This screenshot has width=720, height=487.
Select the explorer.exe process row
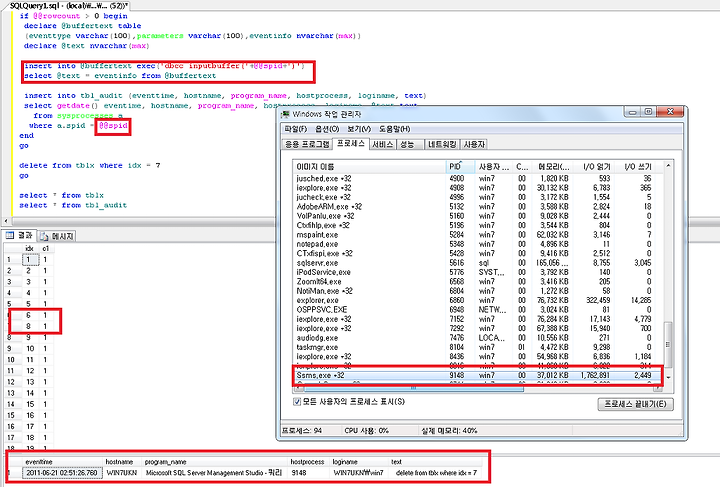(478, 301)
